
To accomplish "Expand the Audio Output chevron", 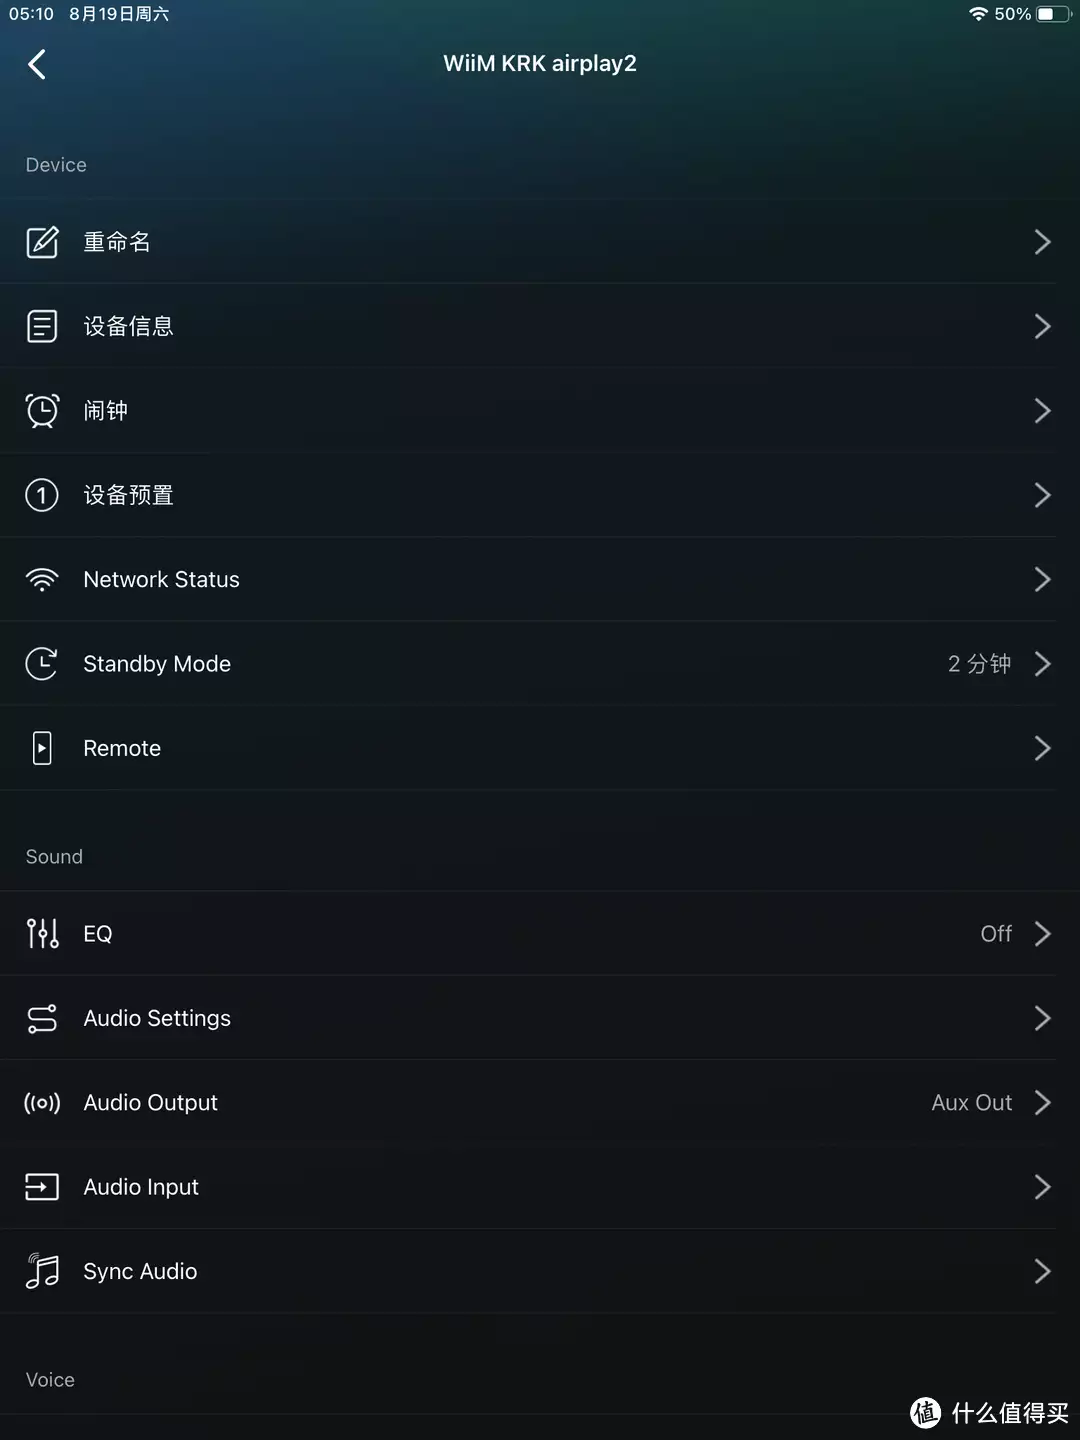I will click(x=1043, y=1102).
